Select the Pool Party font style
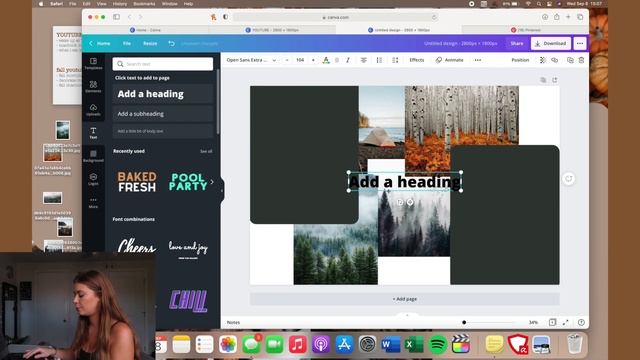The width and height of the screenshot is (640, 360). [188, 182]
